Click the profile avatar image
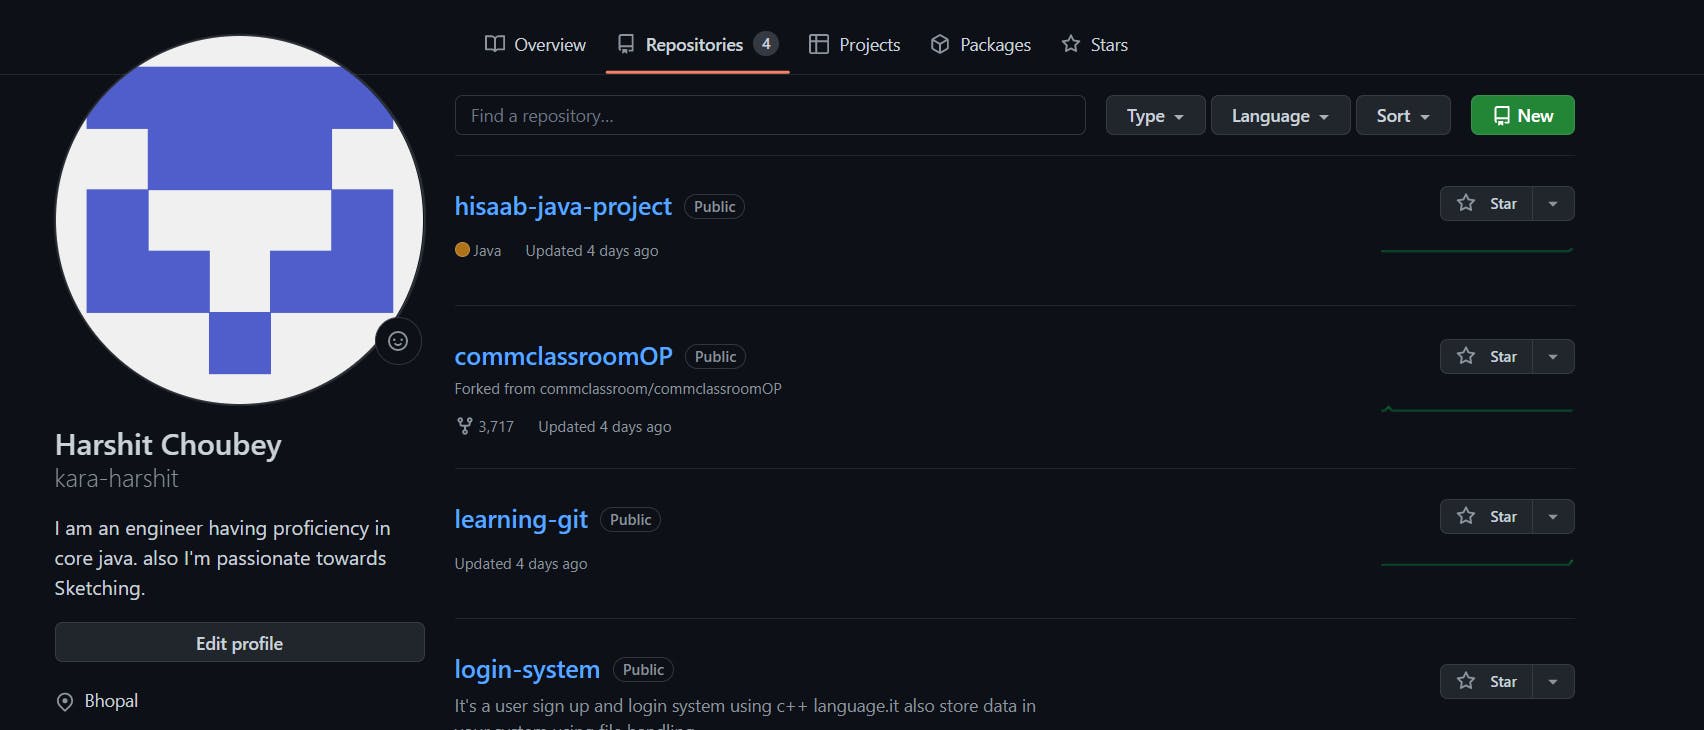The image size is (1704, 730). point(240,220)
